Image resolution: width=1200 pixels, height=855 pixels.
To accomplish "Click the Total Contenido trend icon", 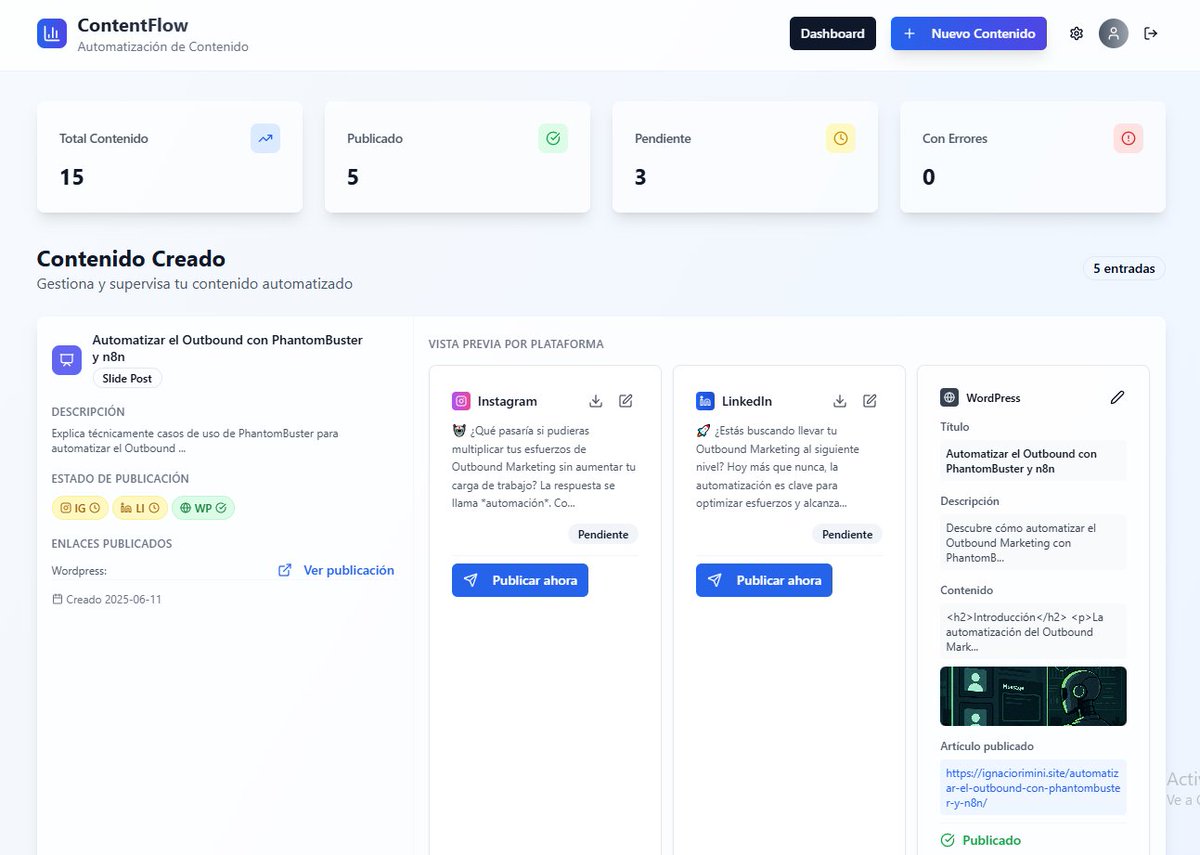I will point(265,138).
